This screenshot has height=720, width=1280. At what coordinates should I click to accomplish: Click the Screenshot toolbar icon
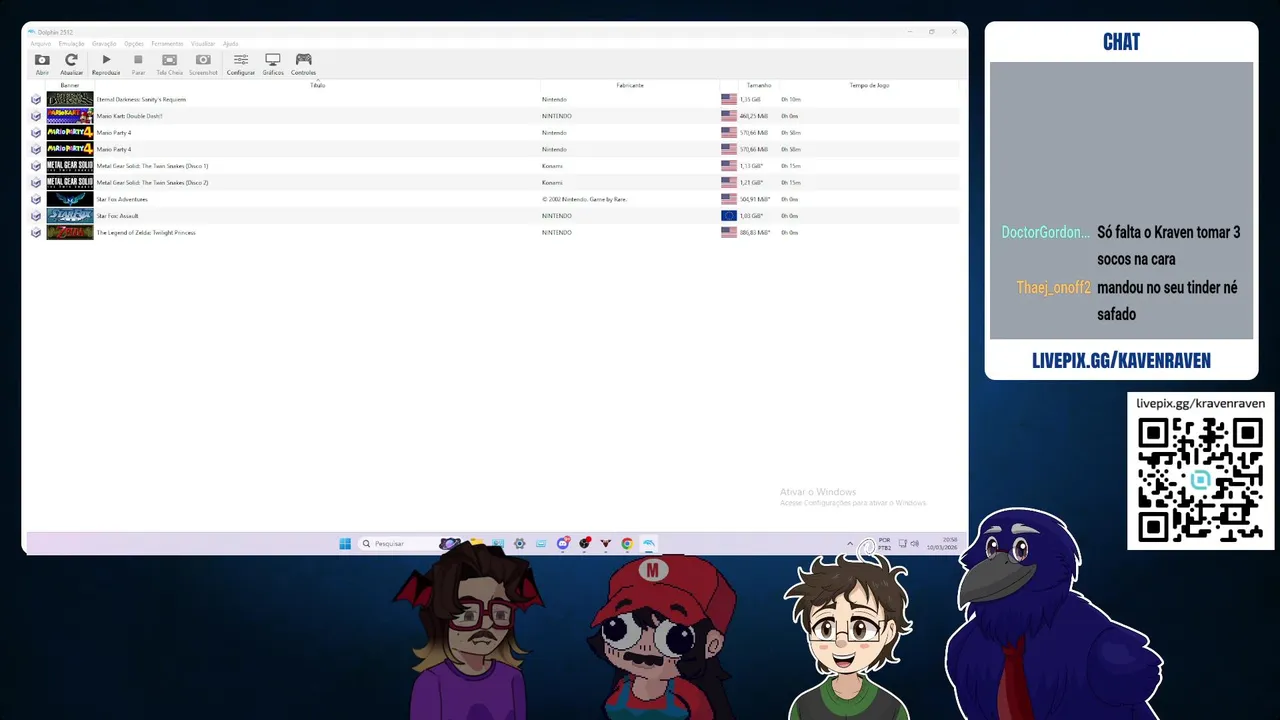coord(203,64)
